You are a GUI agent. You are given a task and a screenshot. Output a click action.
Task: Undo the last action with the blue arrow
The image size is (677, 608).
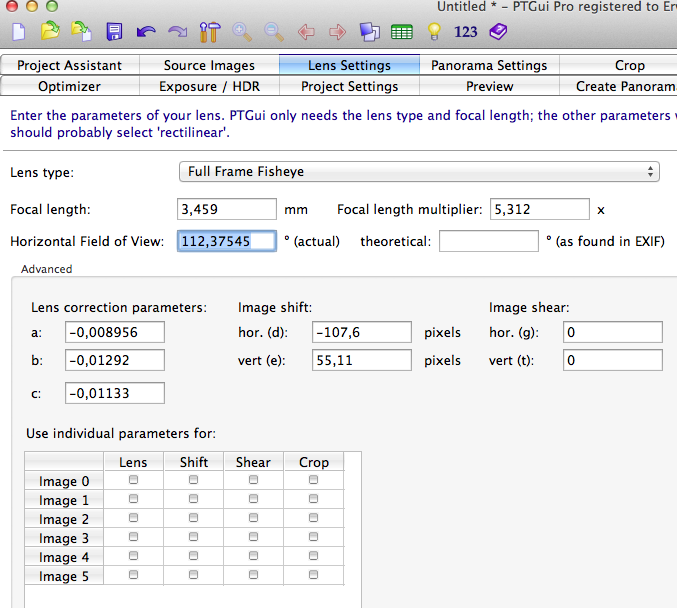(x=146, y=32)
